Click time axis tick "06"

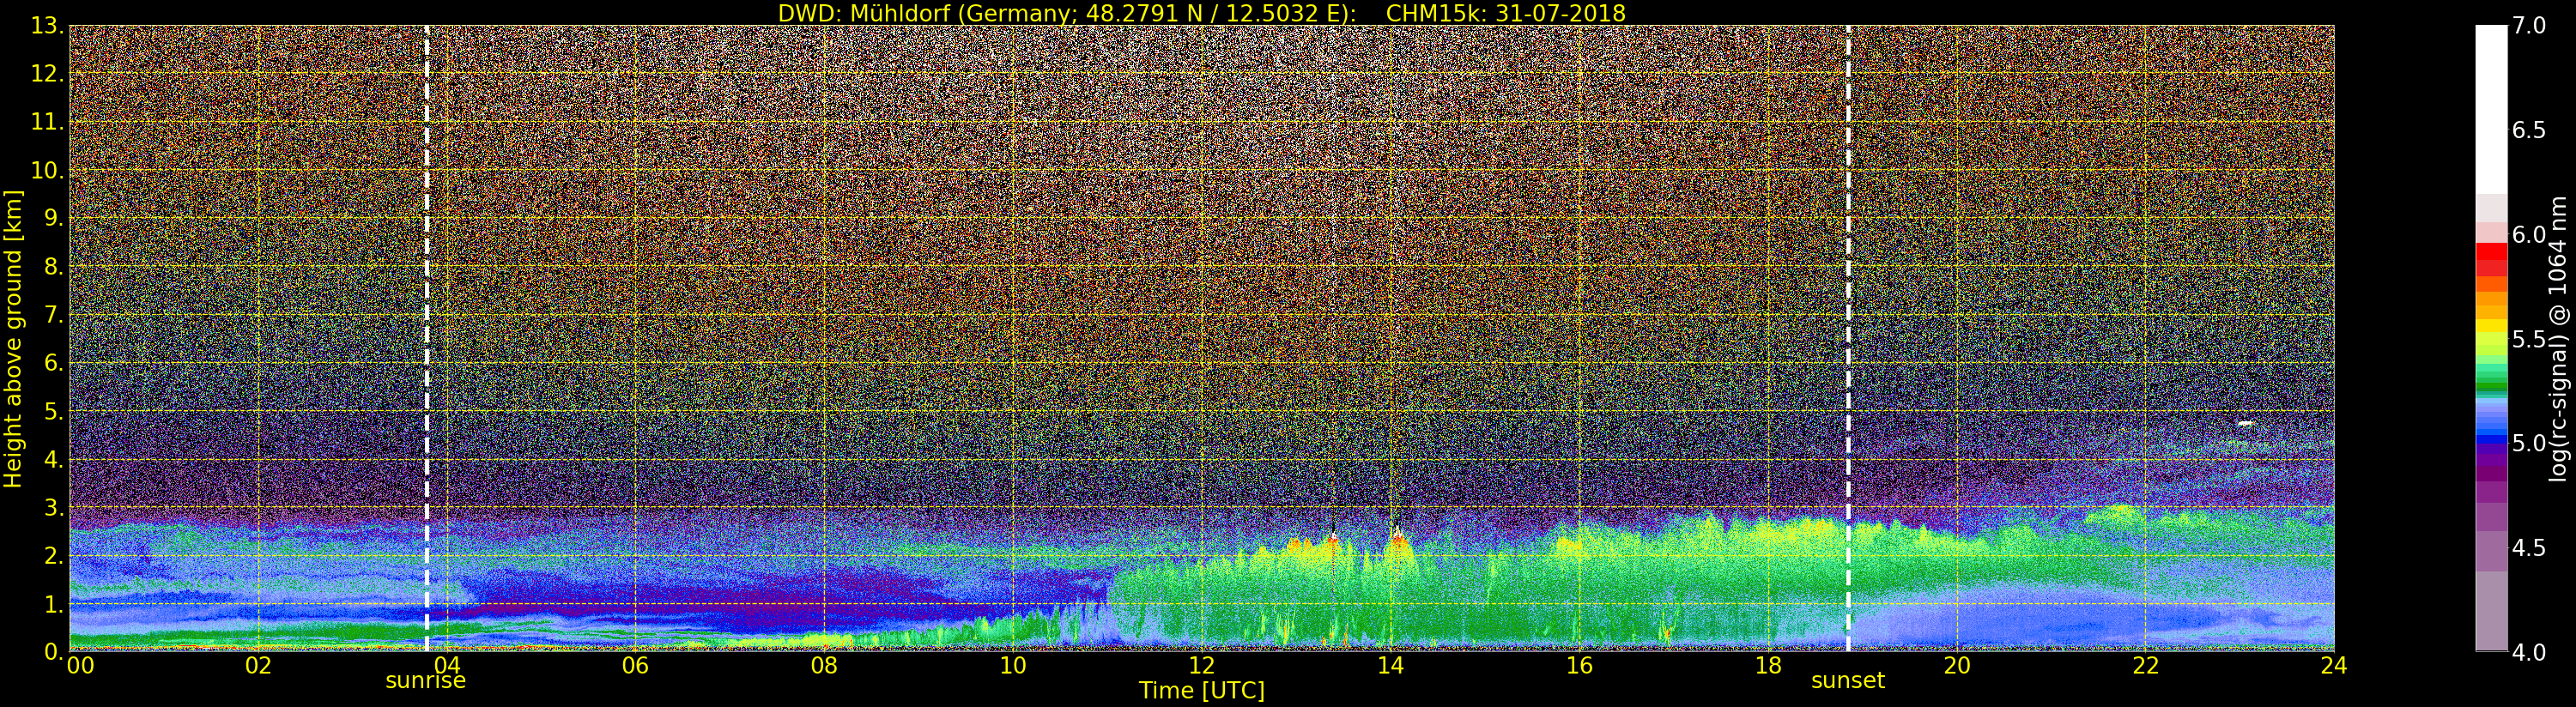click(x=635, y=666)
